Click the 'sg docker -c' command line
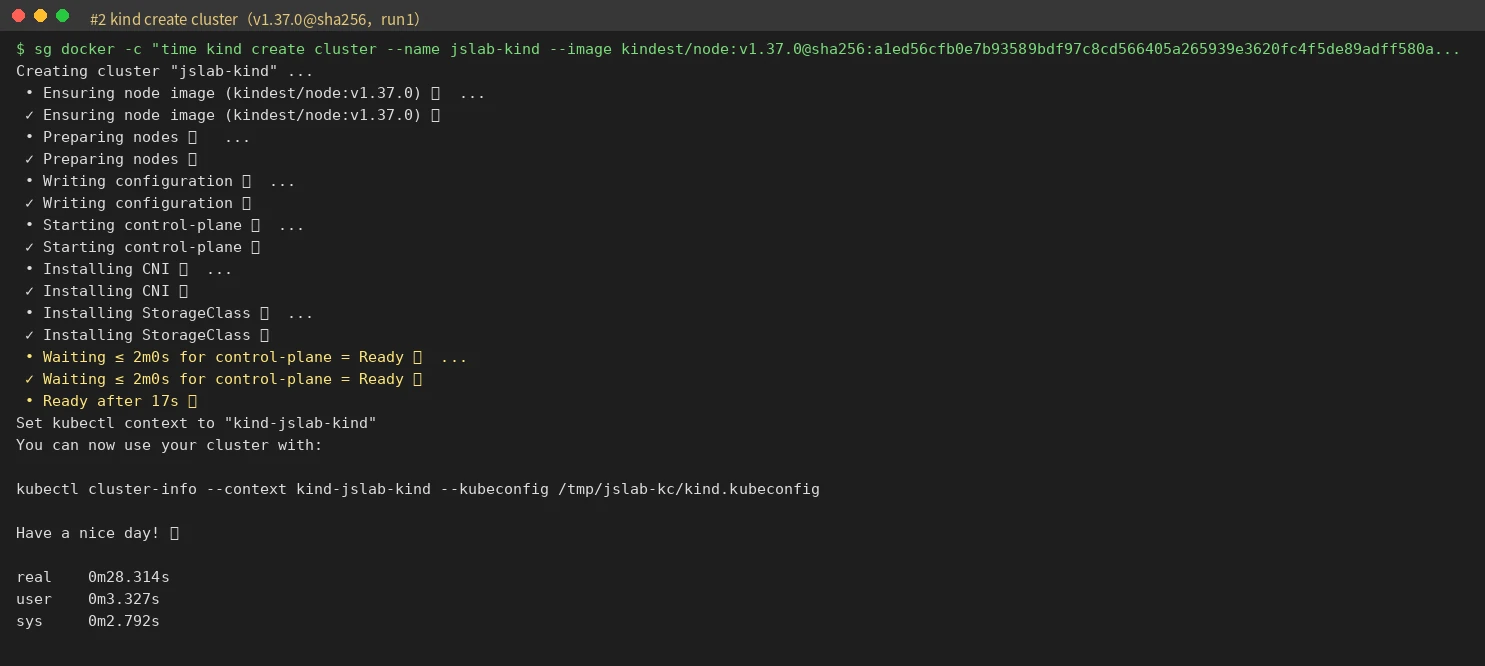This screenshot has width=1485, height=666. point(738,49)
